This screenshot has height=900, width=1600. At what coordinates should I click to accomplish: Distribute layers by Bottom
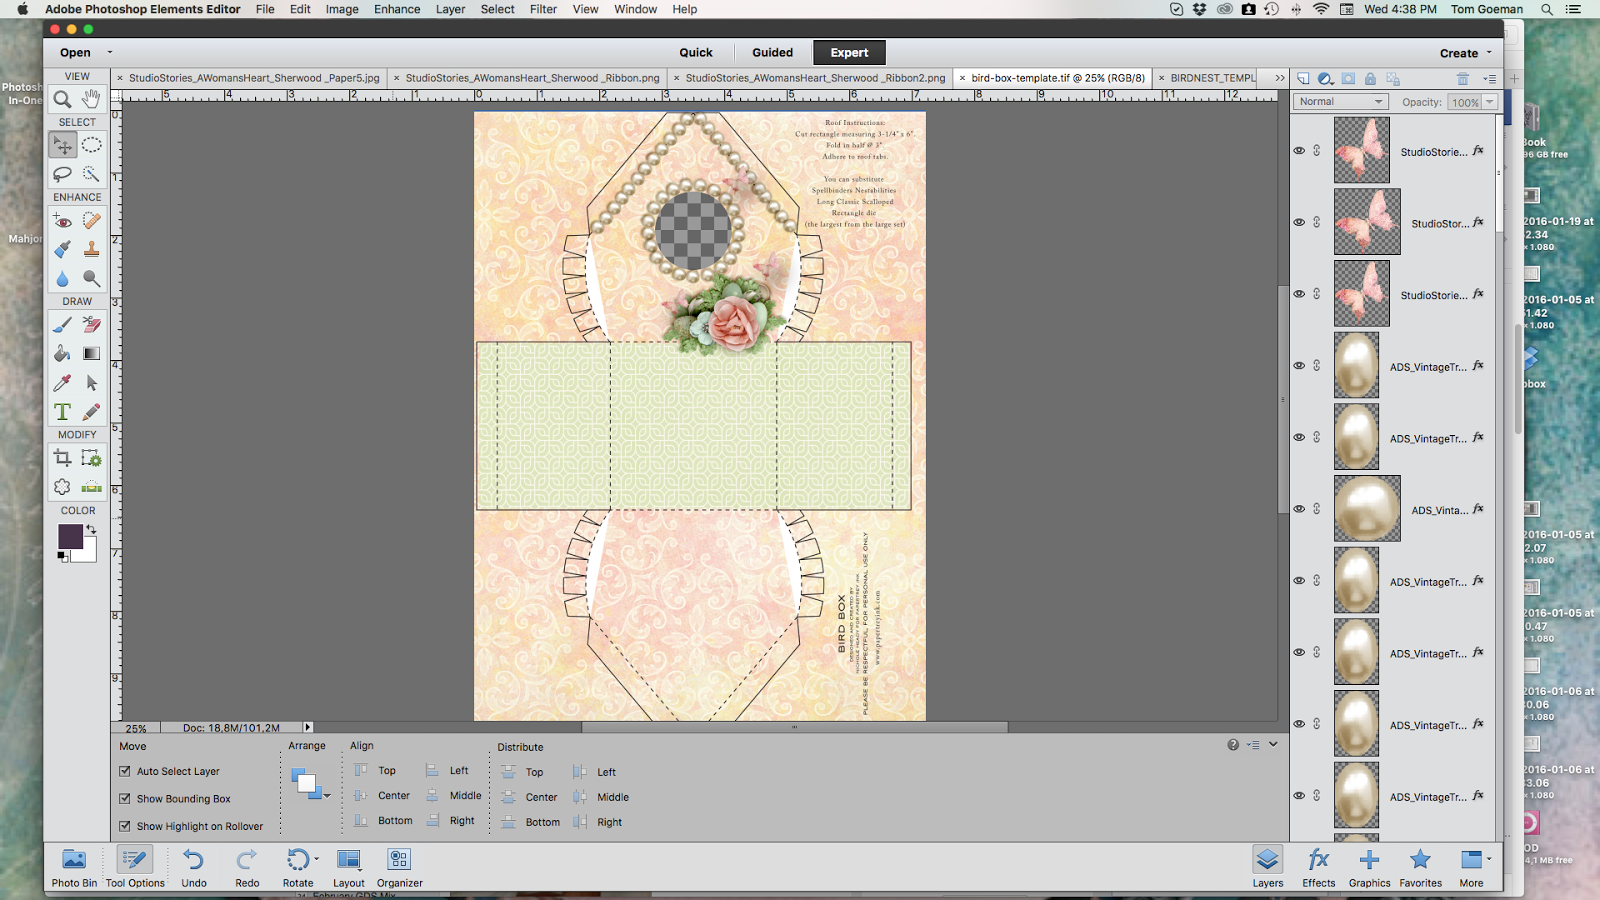[531, 822]
